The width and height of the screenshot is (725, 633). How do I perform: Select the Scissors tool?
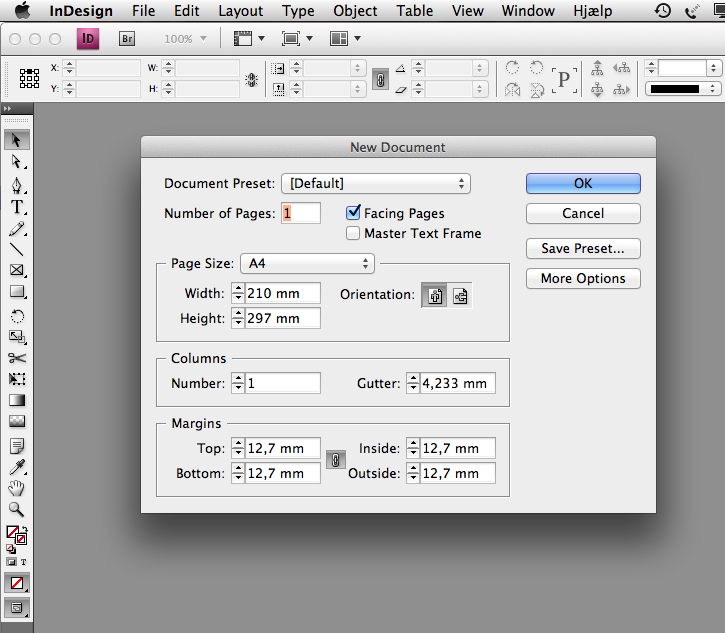point(17,358)
